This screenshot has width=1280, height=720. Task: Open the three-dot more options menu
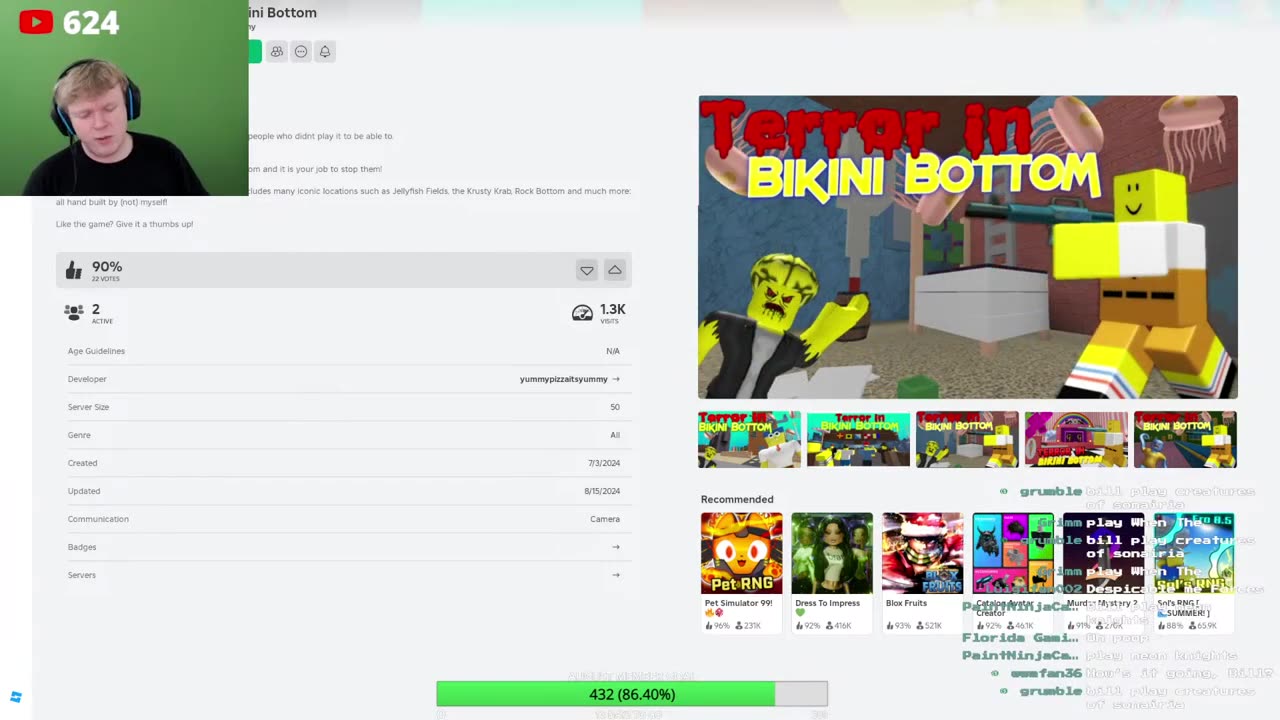tap(301, 51)
